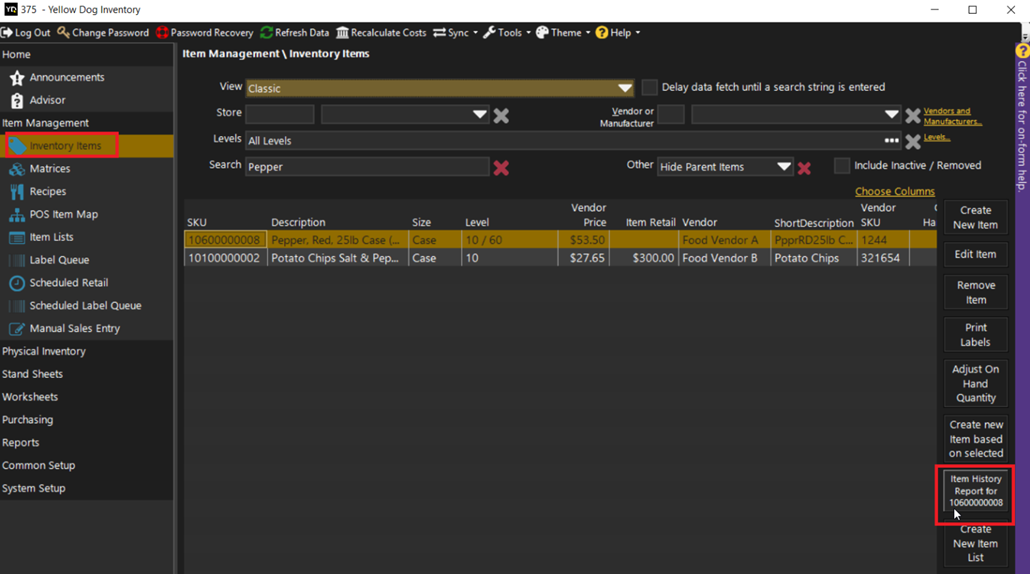Click Adjust On Hand Quantity button

pos(975,384)
